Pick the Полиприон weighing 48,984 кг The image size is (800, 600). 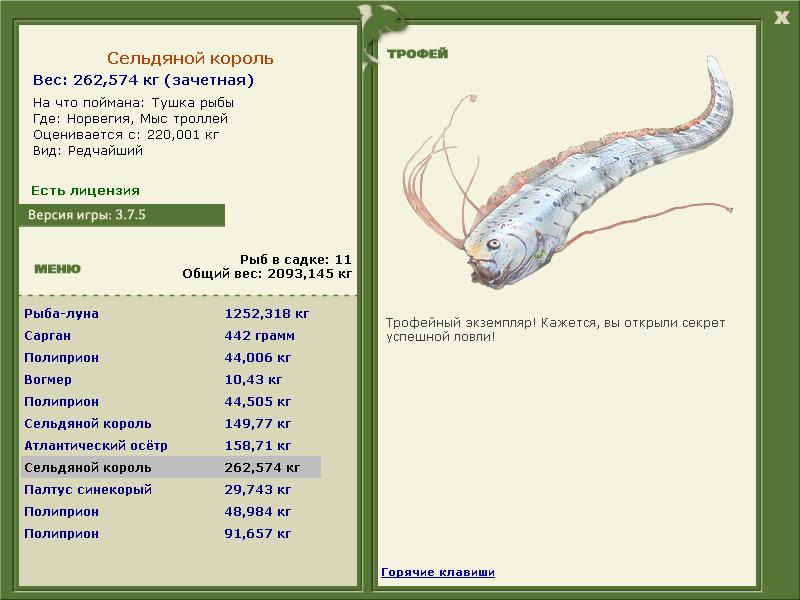click(61, 512)
